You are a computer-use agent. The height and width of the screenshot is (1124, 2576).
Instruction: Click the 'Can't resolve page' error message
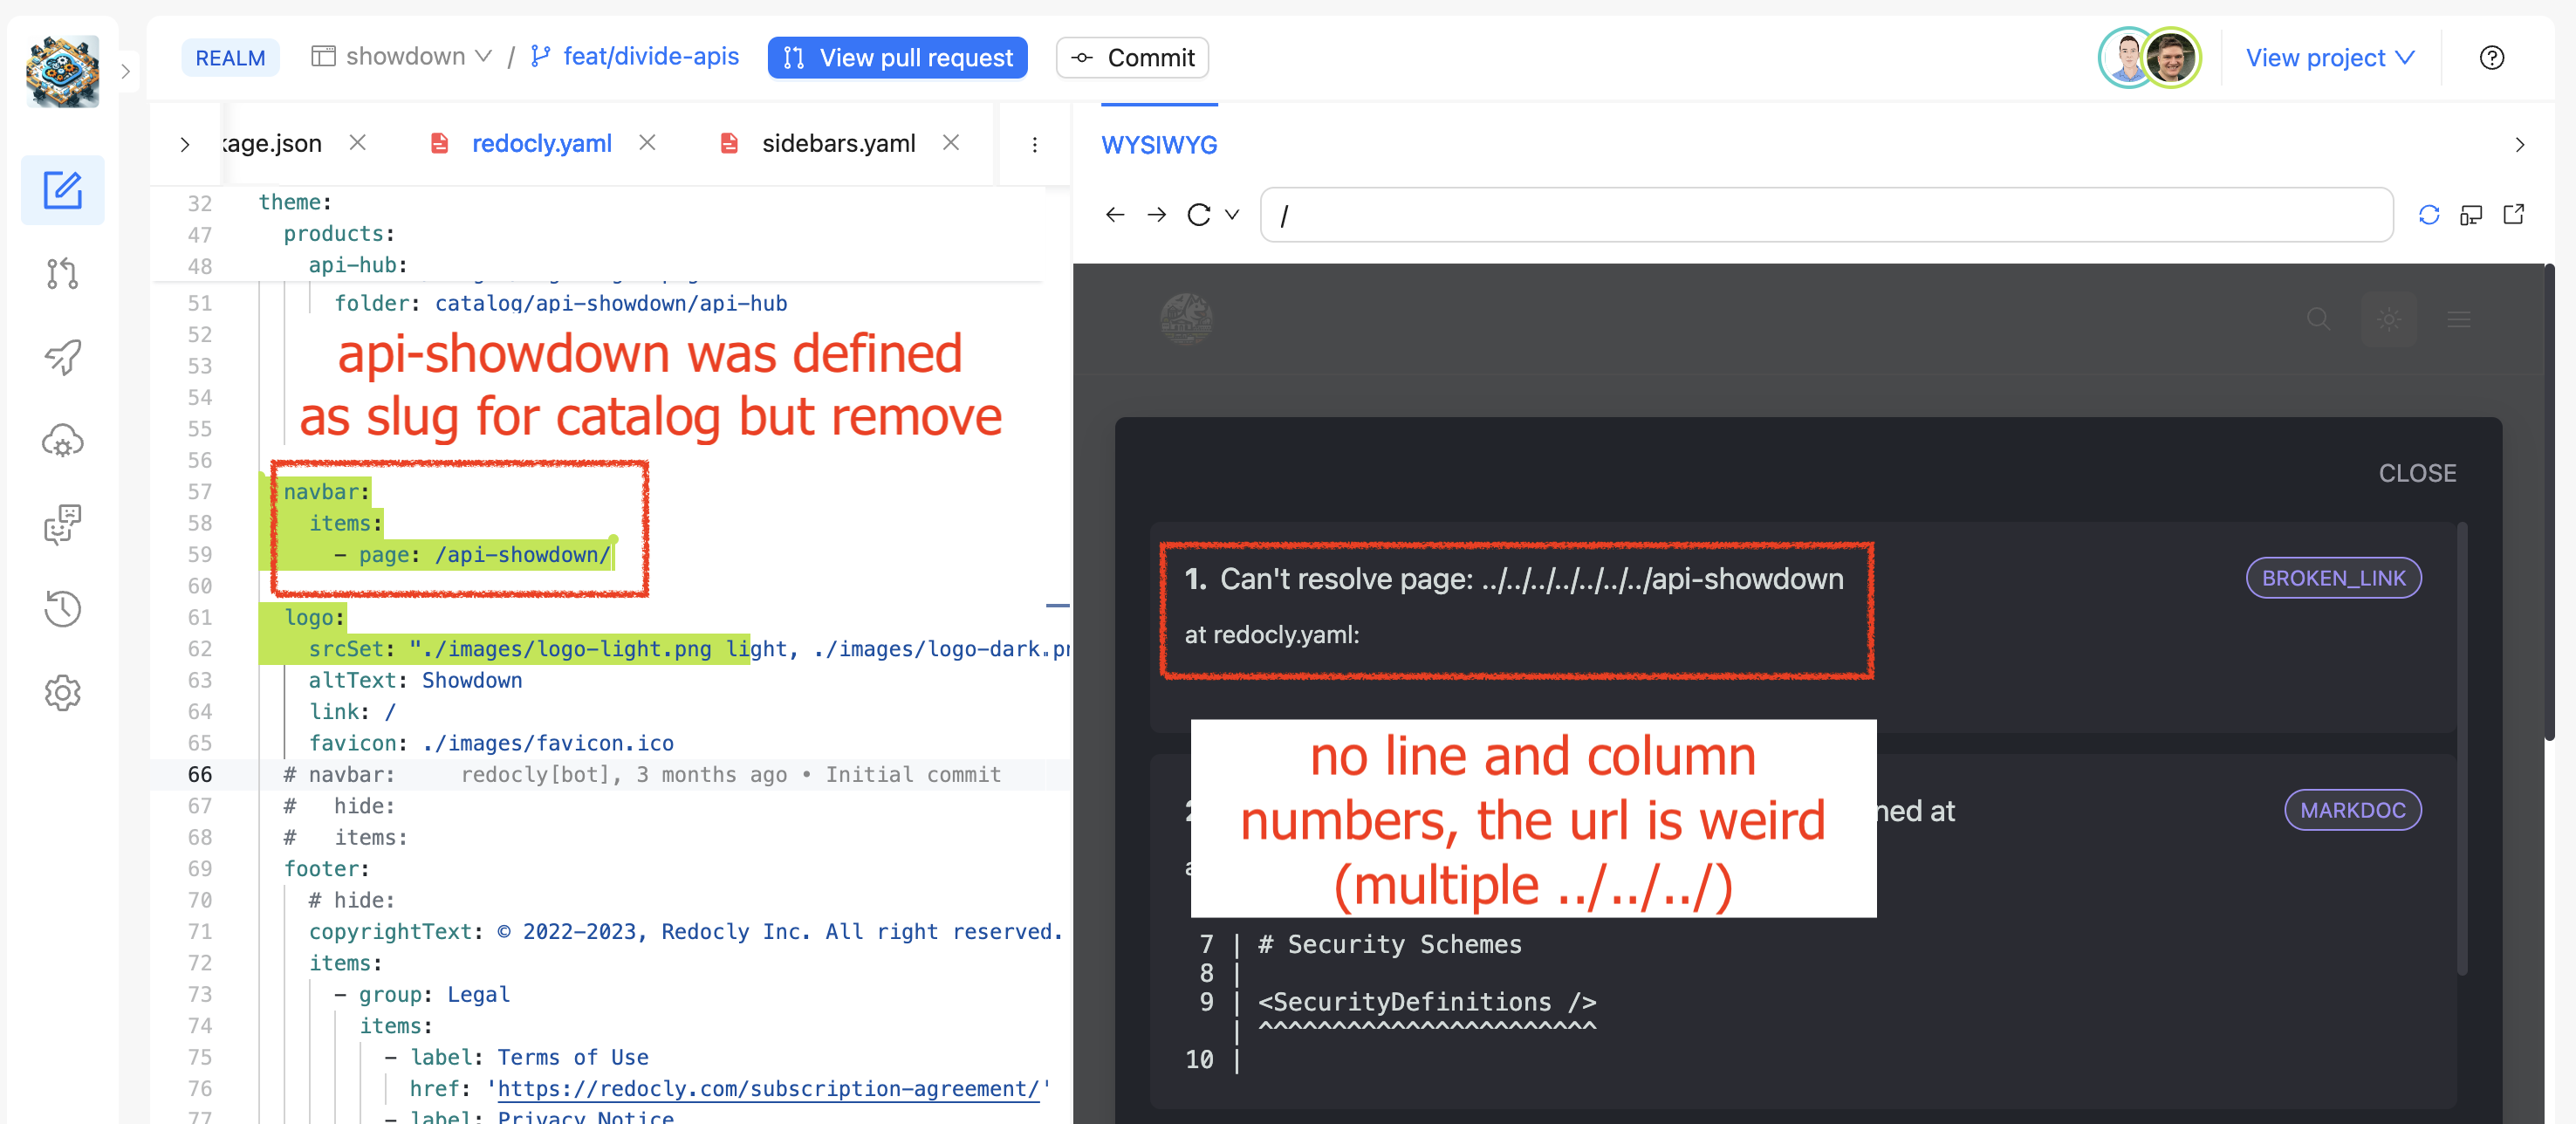[x=1514, y=579]
